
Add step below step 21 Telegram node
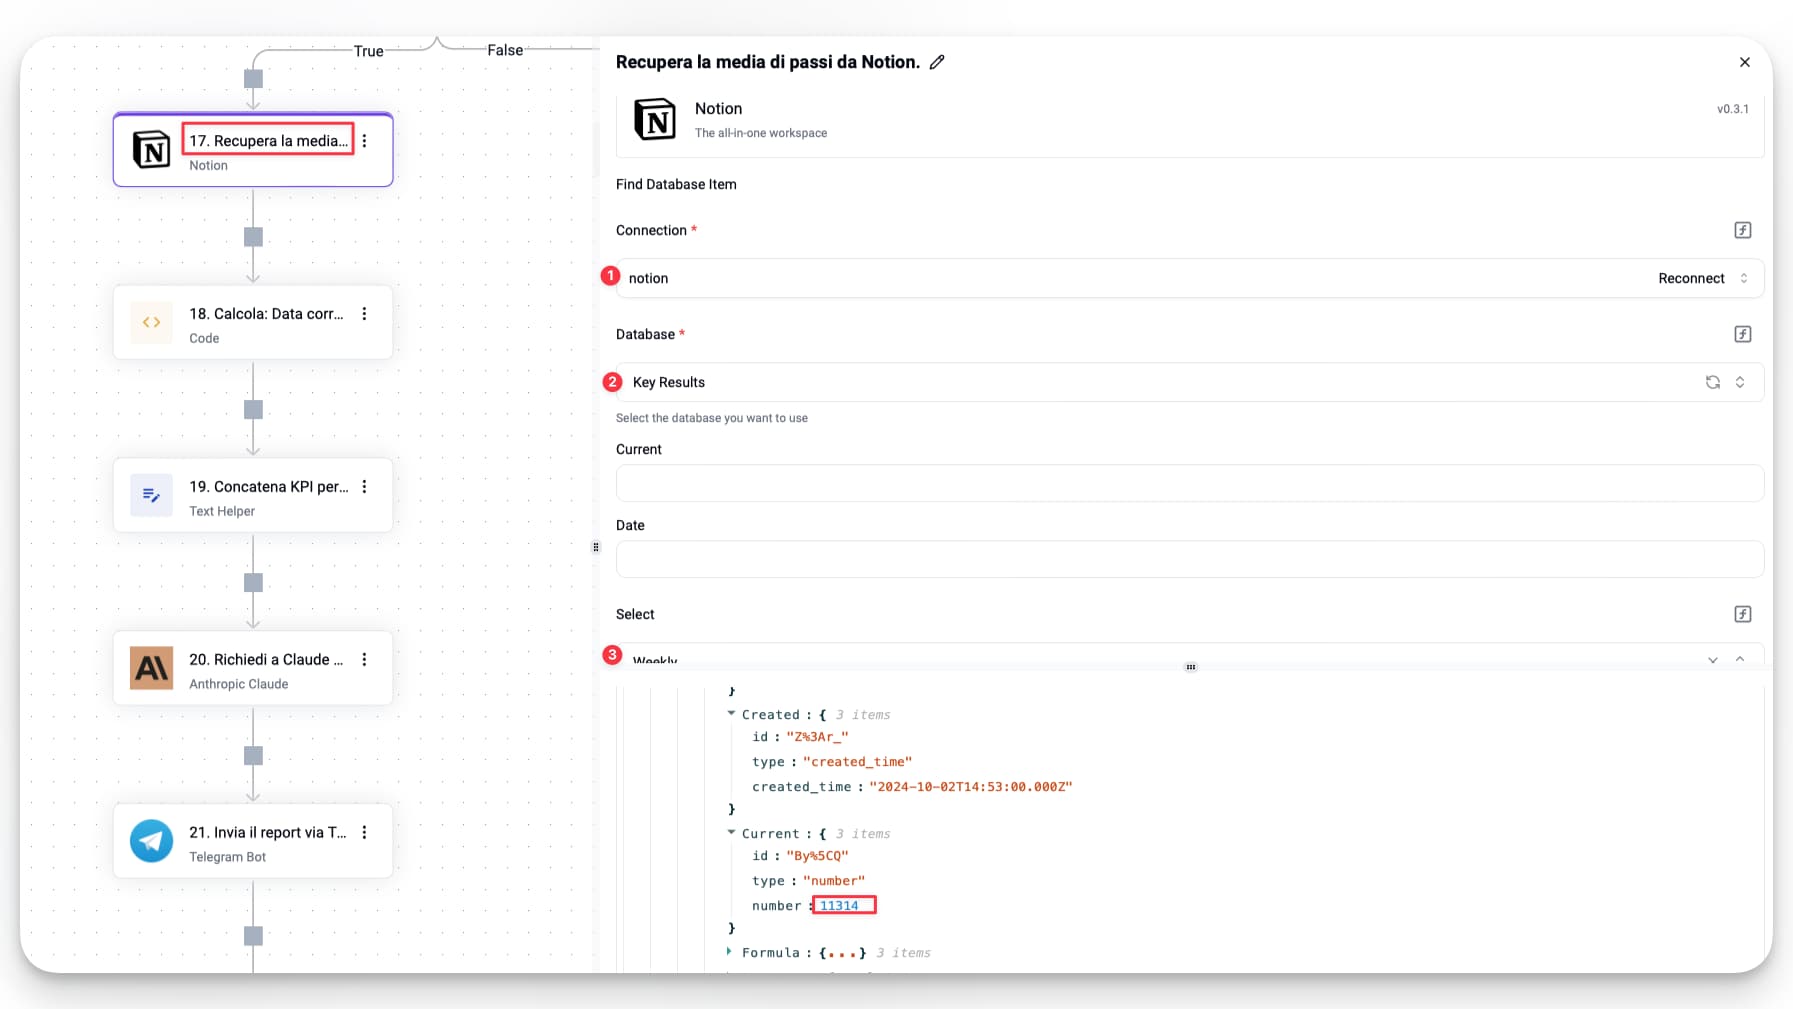253,936
